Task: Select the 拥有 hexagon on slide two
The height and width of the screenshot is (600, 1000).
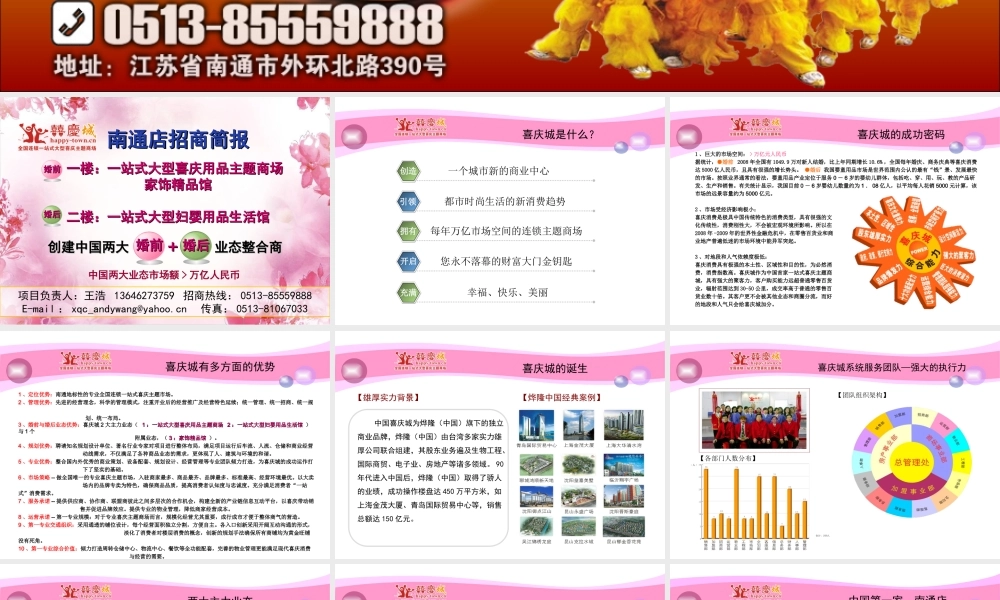Action: 409,230
